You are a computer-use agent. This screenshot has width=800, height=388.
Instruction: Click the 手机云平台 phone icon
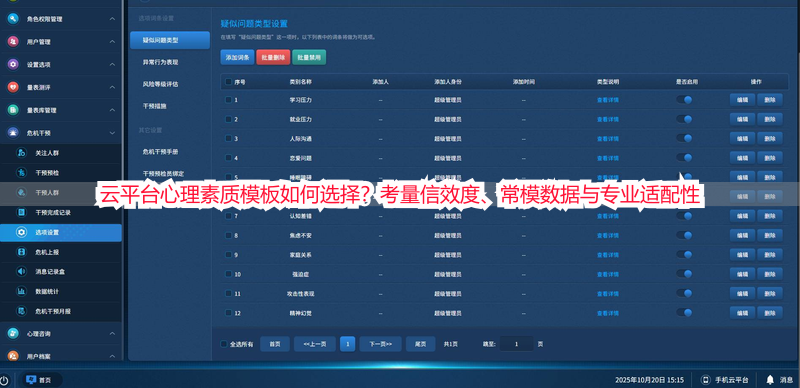706,380
